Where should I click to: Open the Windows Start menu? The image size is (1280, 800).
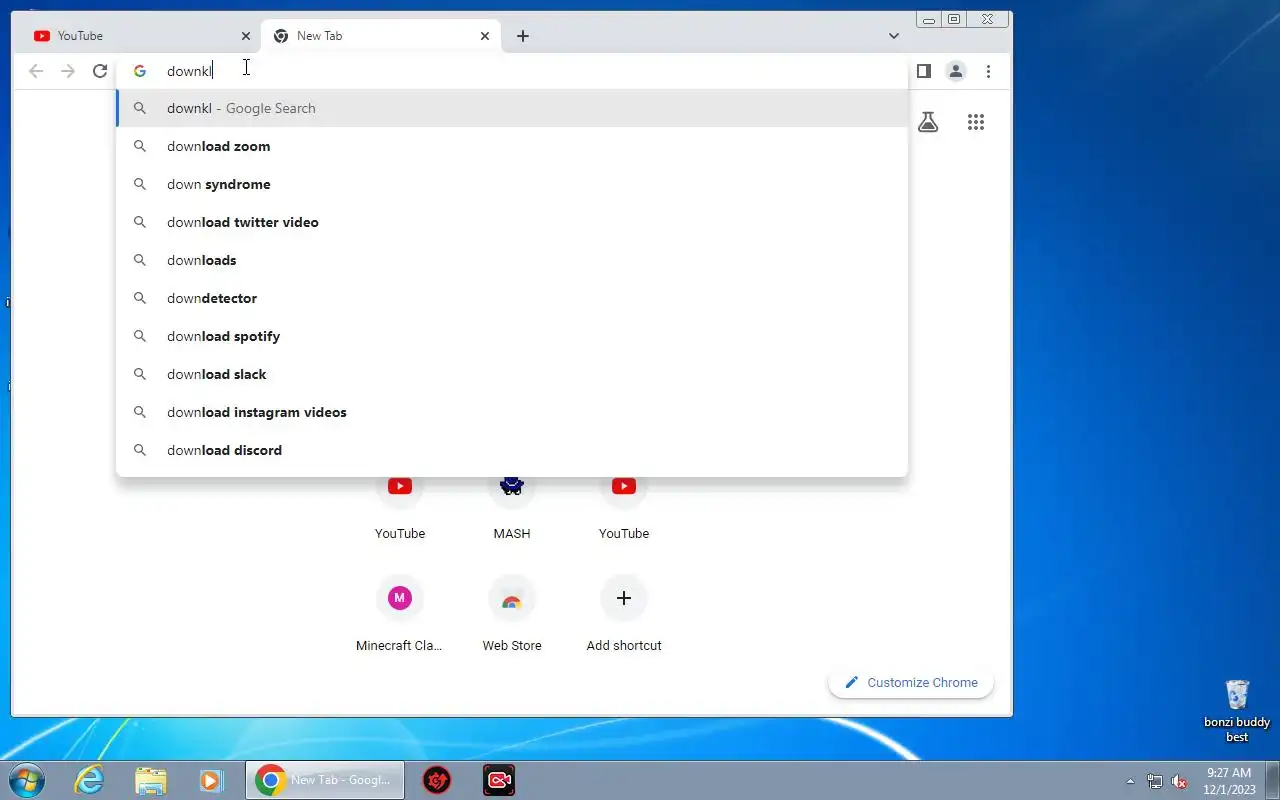point(27,780)
